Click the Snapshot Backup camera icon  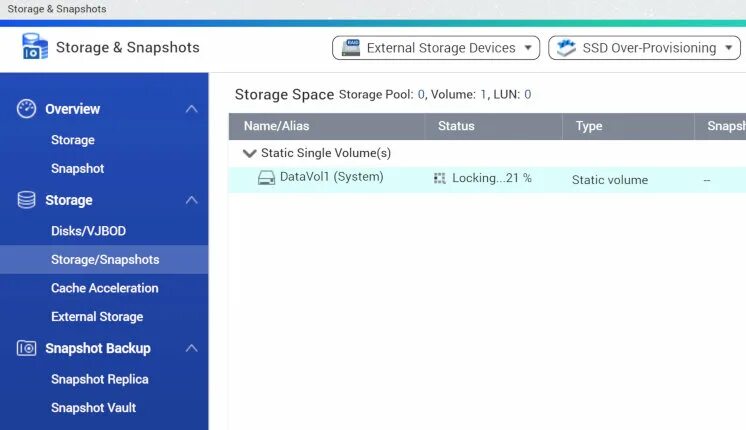click(27, 348)
